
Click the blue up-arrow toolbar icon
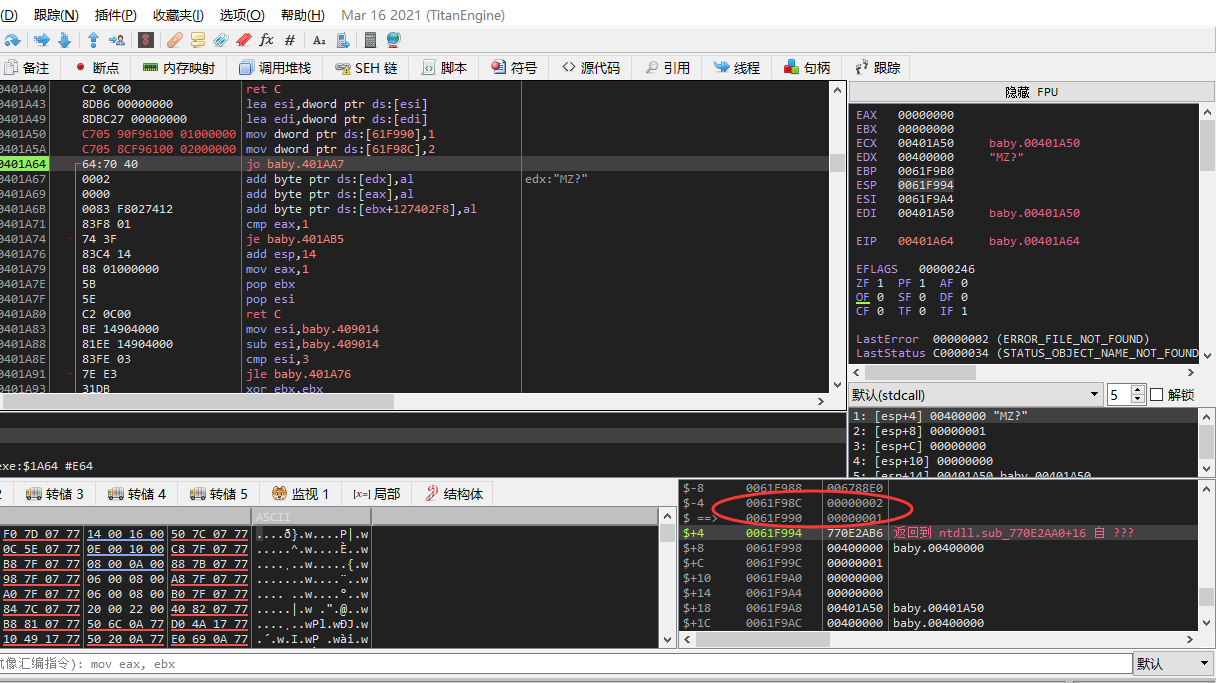(92, 40)
